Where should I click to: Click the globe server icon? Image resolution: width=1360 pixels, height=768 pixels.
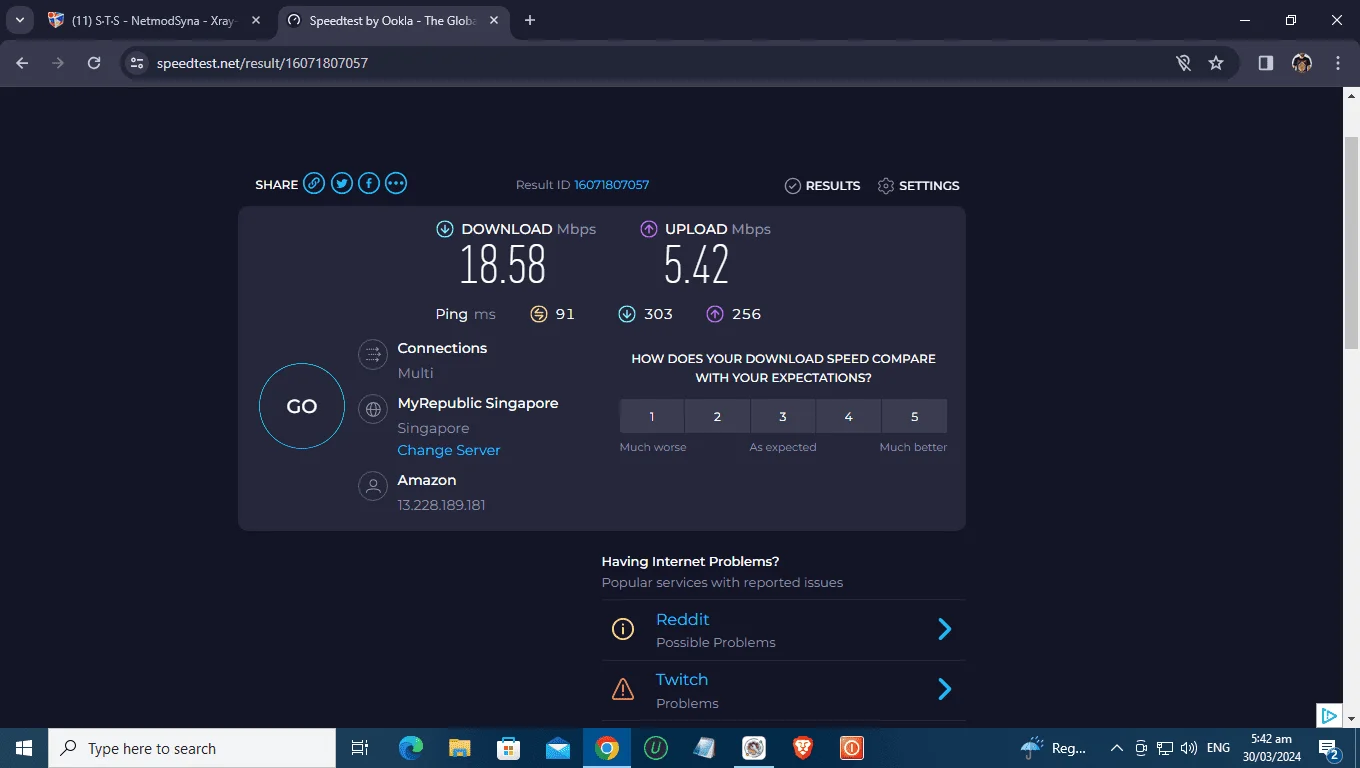tap(373, 409)
